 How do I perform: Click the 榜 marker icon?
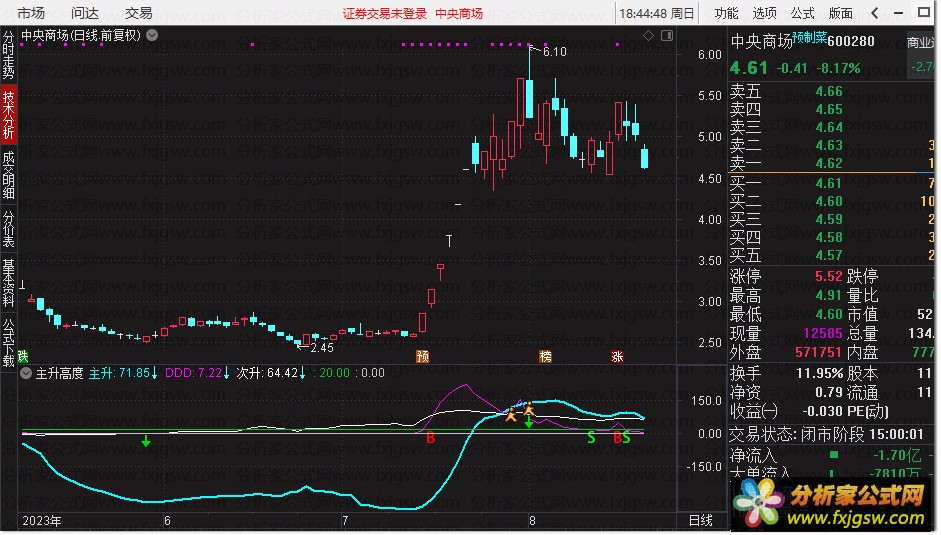pyautogui.click(x=545, y=357)
